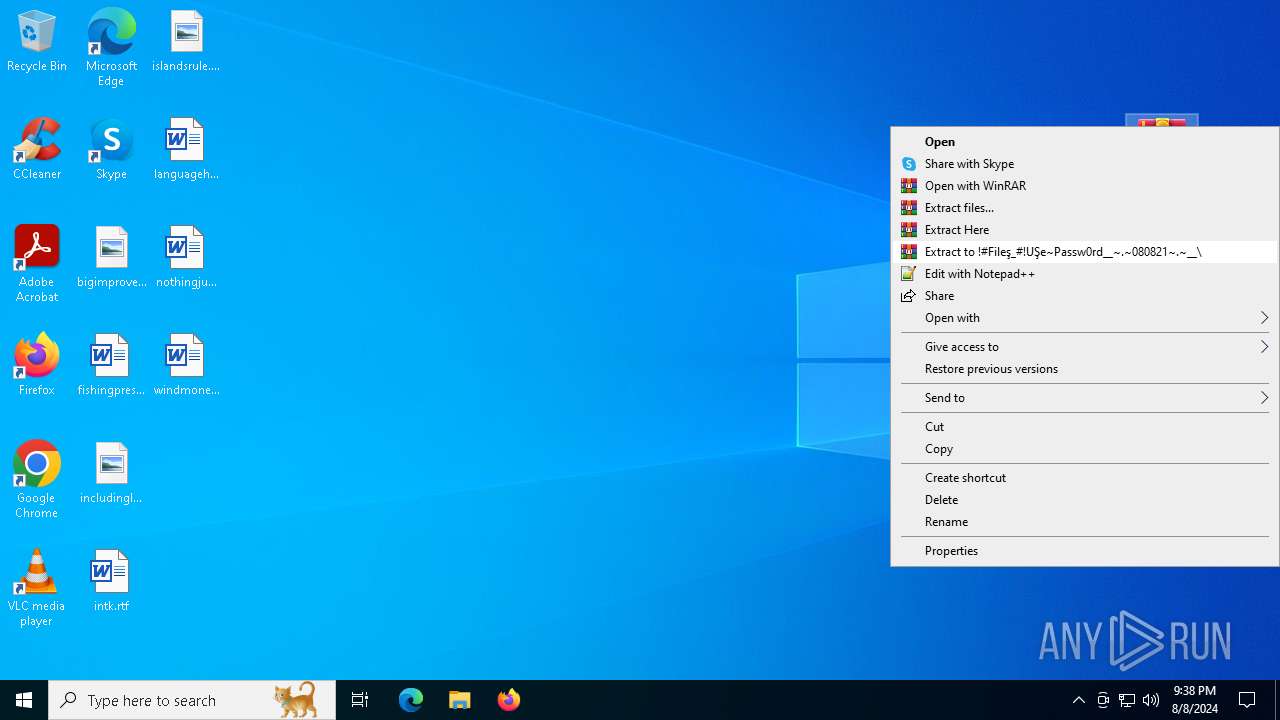
Task: Open Task View from the taskbar
Action: [360, 700]
